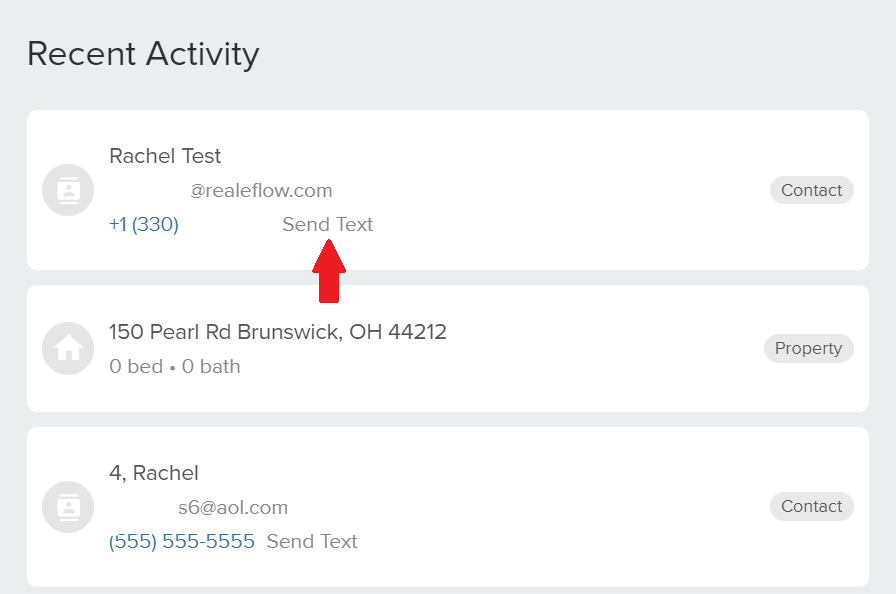Open the 4, Rachel contact name
896x594 pixels.
tap(154, 473)
